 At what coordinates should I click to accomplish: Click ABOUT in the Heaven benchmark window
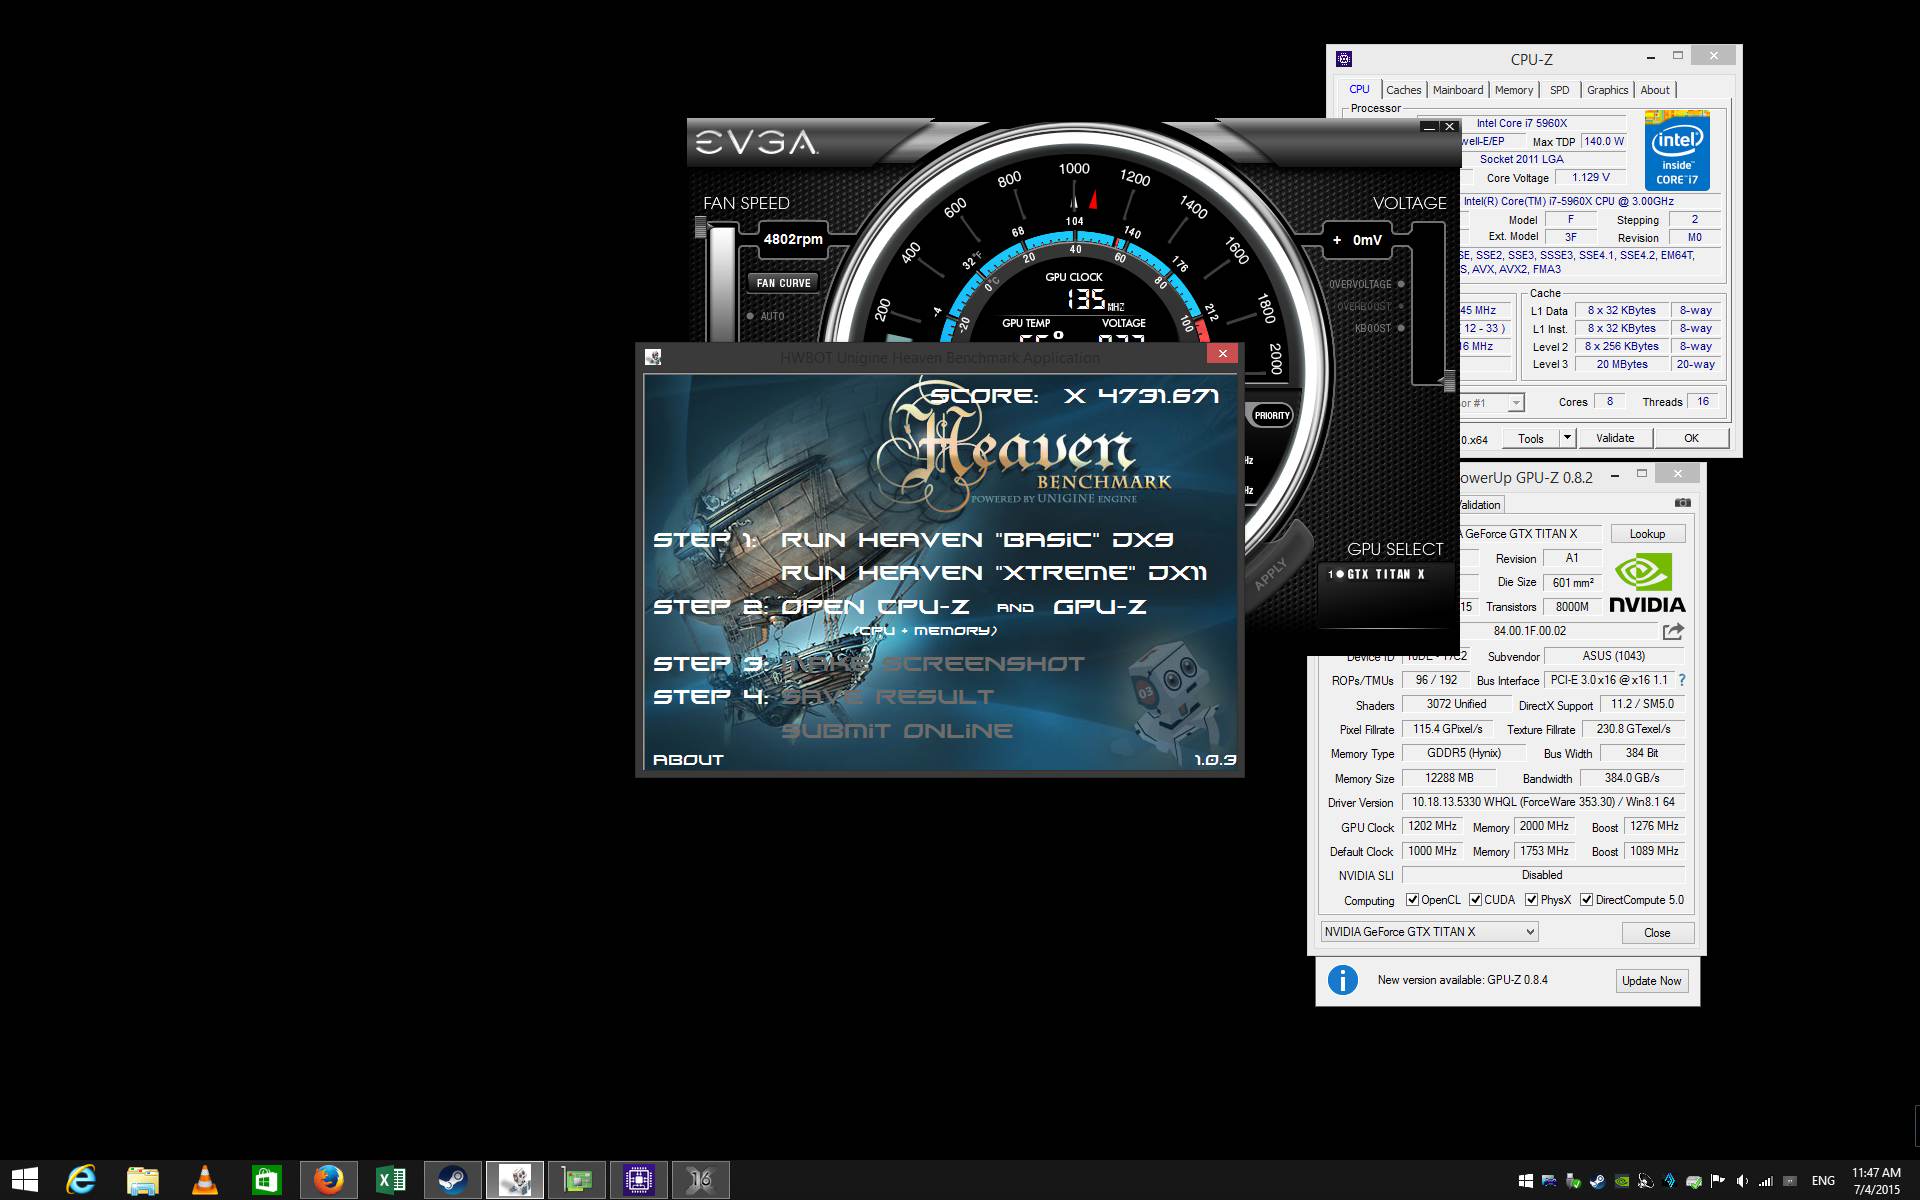(x=688, y=760)
